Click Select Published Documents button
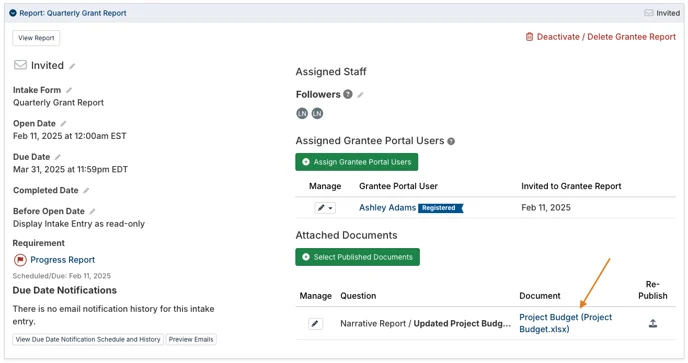The height and width of the screenshot is (363, 688). pos(358,257)
